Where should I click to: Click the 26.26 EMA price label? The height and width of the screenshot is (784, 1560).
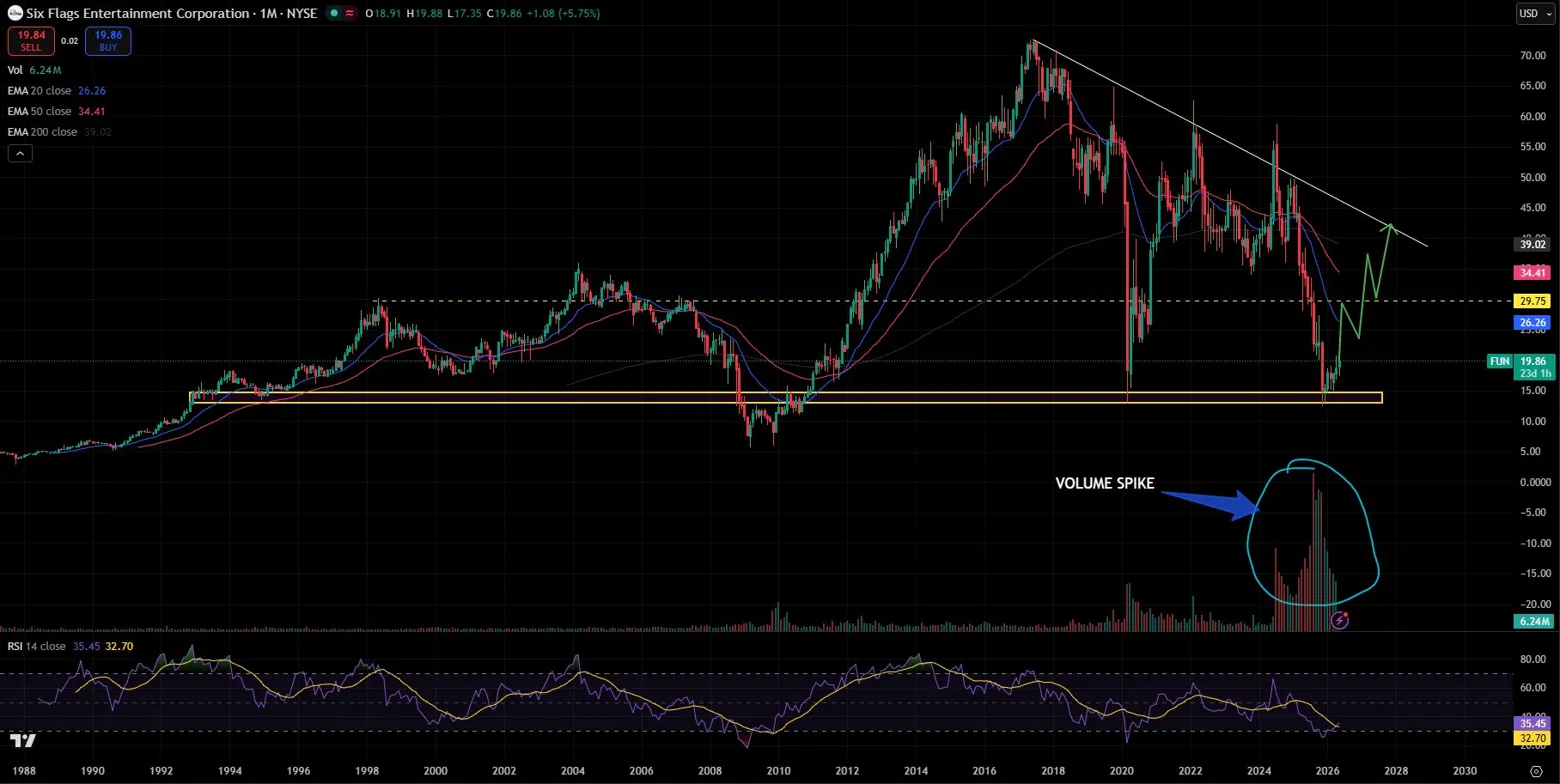1534,323
